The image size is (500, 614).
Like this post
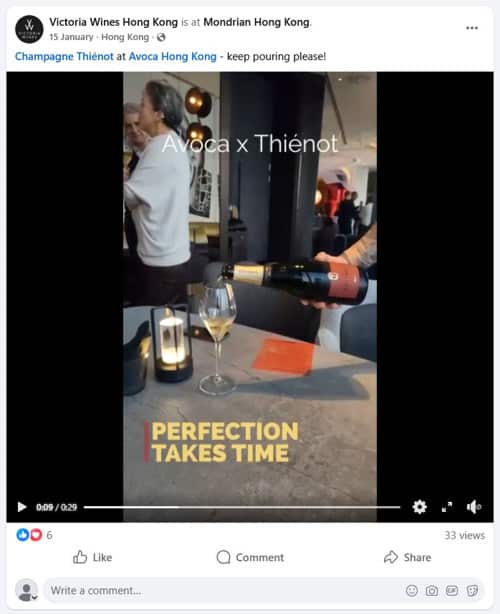[92, 557]
